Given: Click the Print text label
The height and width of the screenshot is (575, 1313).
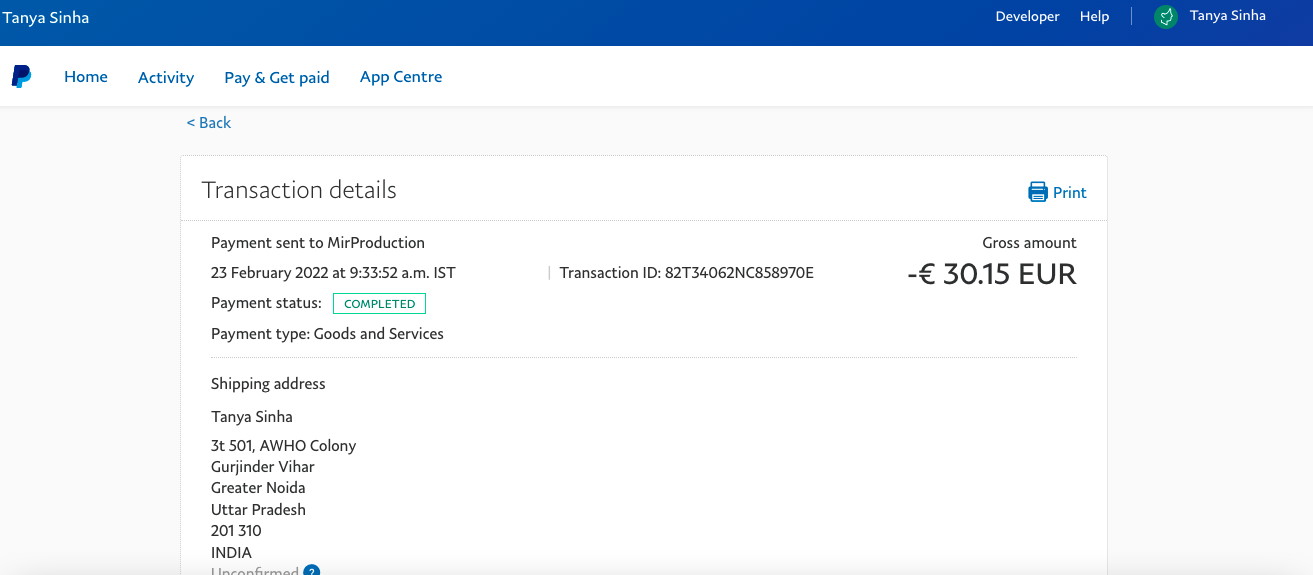Looking at the screenshot, I should click(x=1069, y=192).
